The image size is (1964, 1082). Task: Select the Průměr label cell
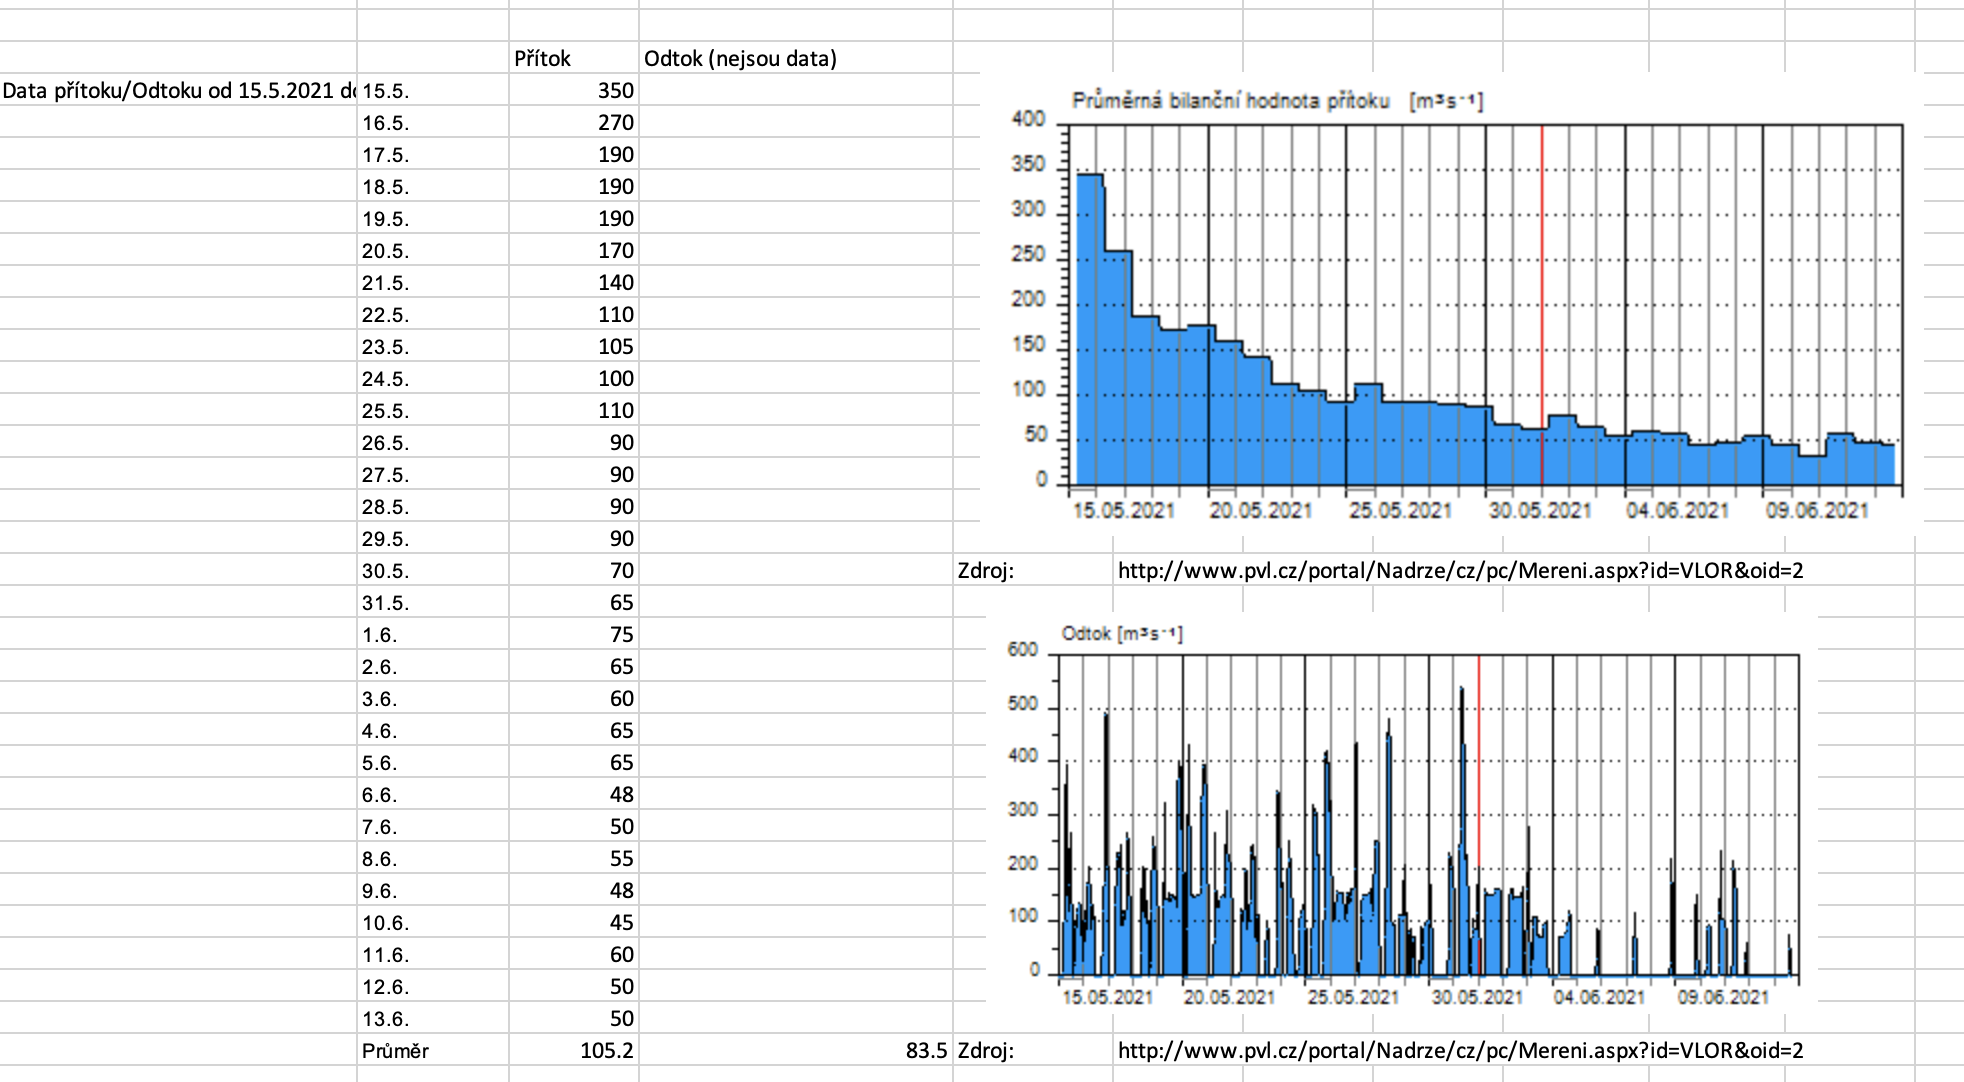click(432, 1050)
